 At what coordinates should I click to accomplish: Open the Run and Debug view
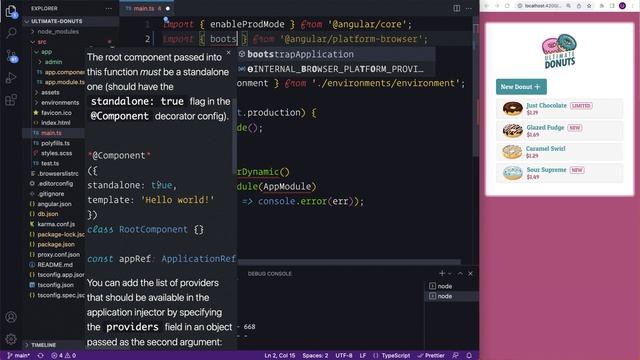coord(11,78)
